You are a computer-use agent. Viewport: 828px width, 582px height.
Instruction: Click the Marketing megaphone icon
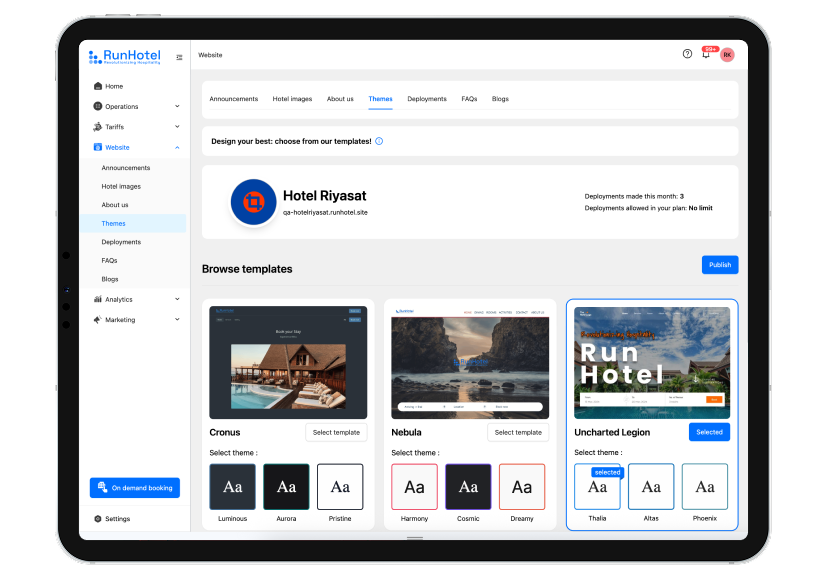pyautogui.click(x=98, y=320)
